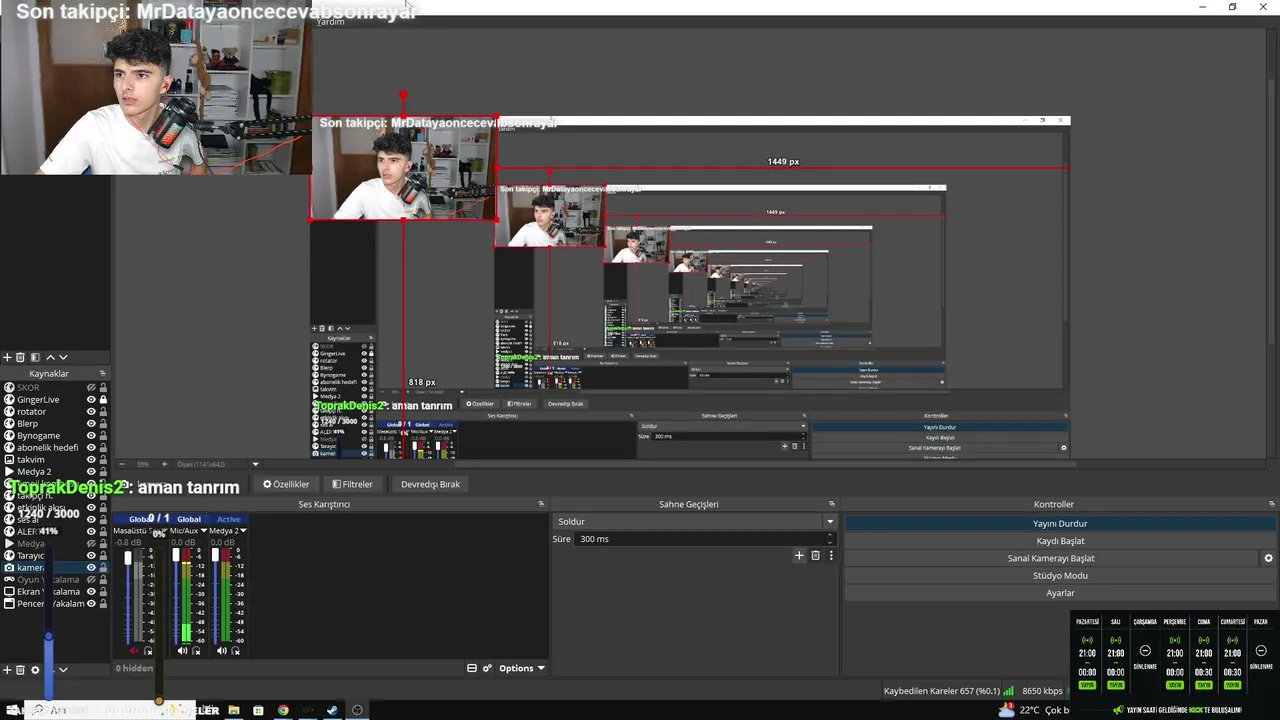Open virtual camera settings gear
Viewport: 1280px width, 720px height.
pyautogui.click(x=1269, y=558)
